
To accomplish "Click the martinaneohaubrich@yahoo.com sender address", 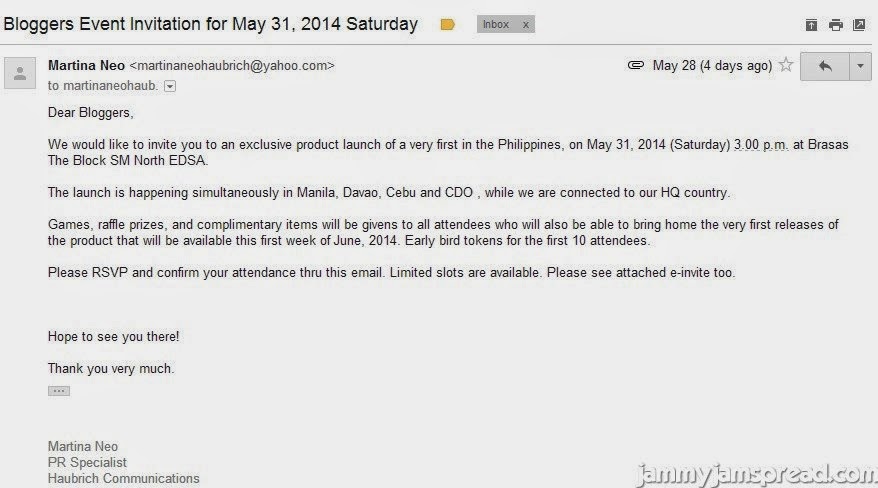I will [x=232, y=65].
